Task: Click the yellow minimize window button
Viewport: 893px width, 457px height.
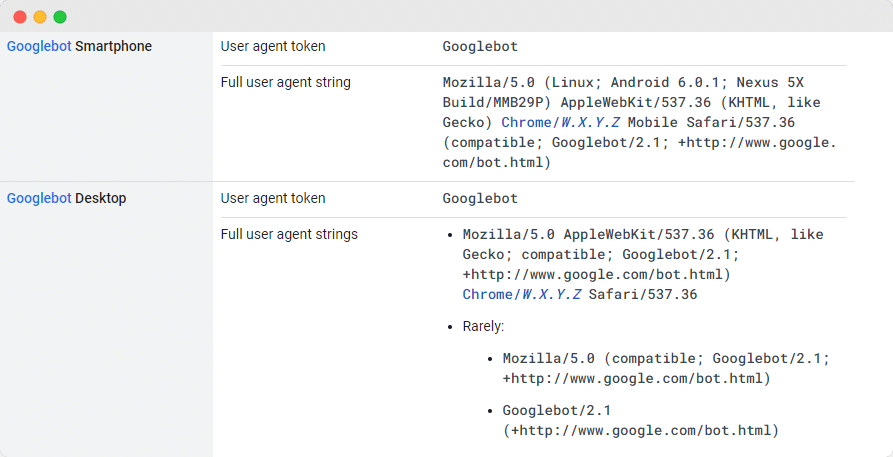Action: coord(40,17)
